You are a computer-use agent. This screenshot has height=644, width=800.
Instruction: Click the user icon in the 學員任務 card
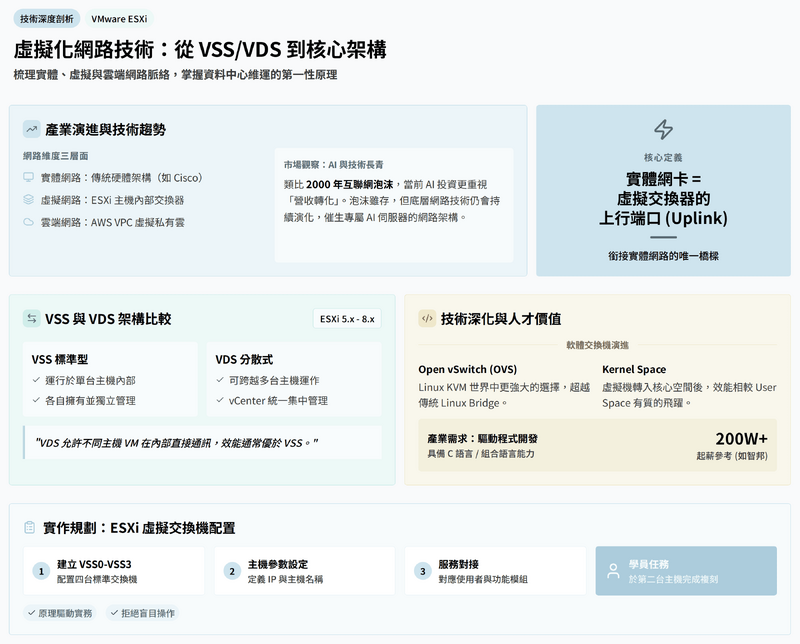pos(614,571)
